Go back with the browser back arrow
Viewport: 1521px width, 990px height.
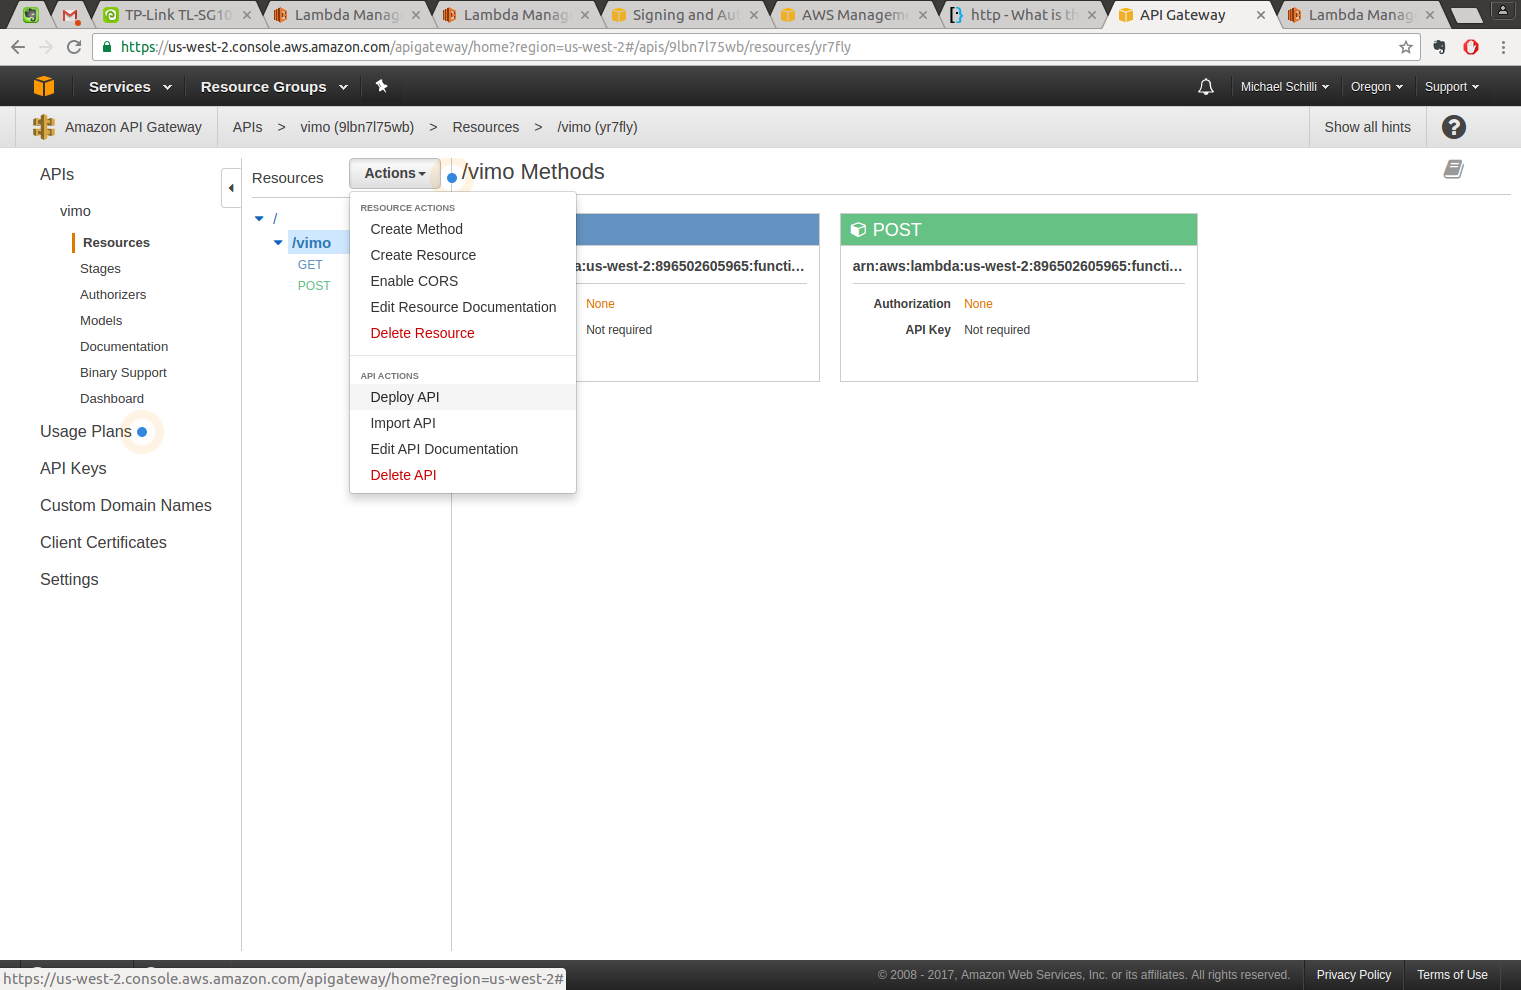(18, 47)
